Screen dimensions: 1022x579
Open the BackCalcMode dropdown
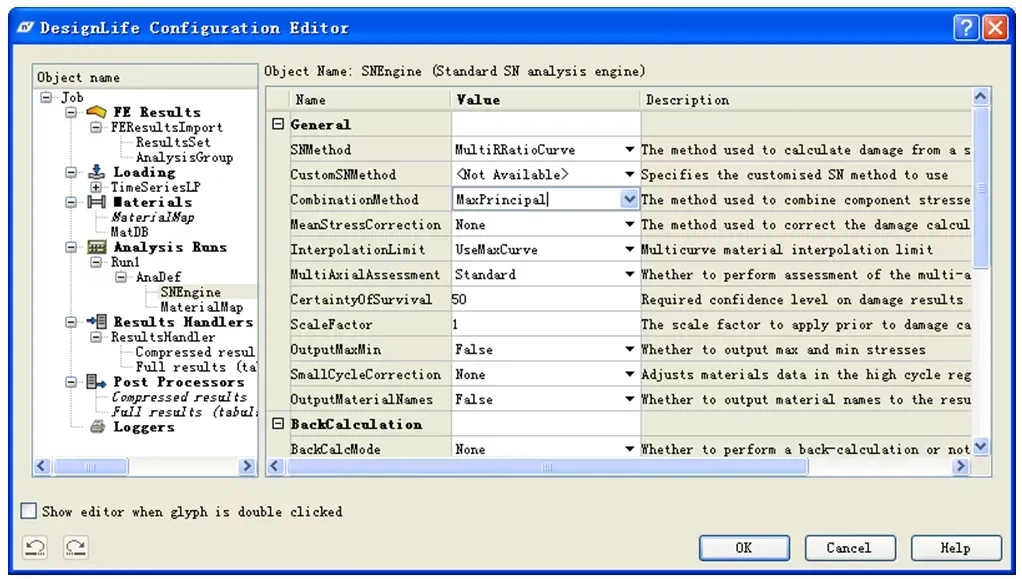coord(629,449)
